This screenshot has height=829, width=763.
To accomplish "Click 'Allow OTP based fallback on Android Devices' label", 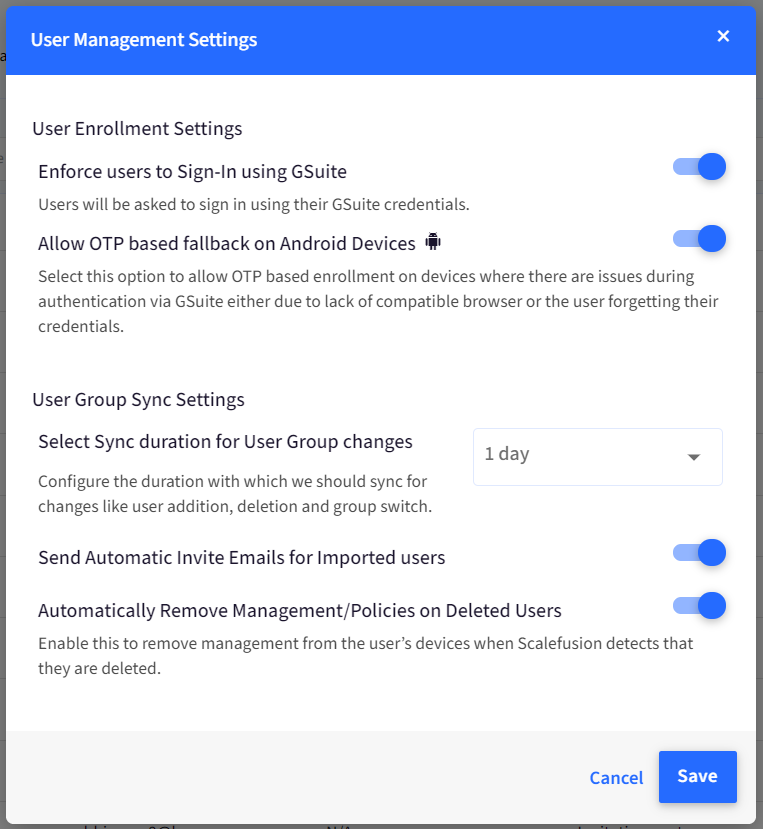I will coord(227,244).
